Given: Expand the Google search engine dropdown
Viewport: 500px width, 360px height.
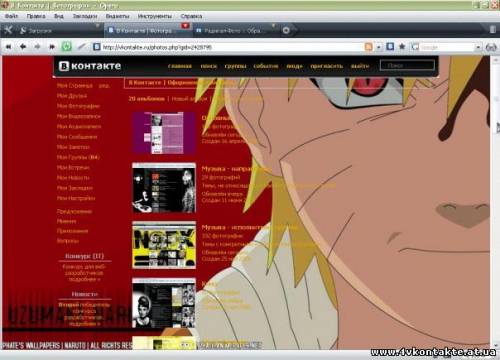Looking at the screenshot, I should pos(478,47).
